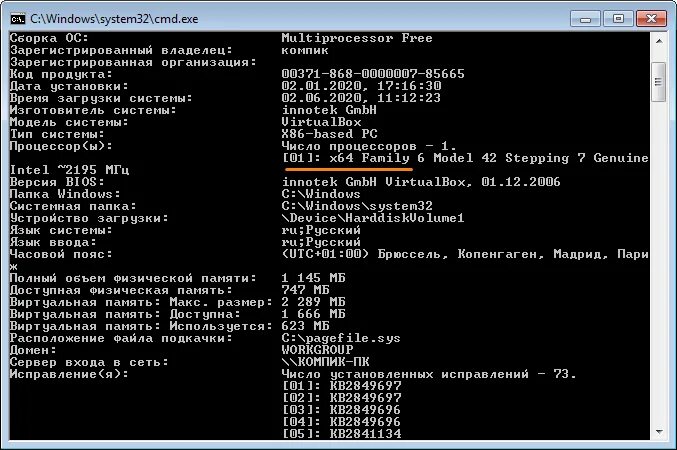Click logon server \\КОМПИК-ПК
Image resolution: width=677 pixels, height=450 pixels.
click(x=326, y=362)
